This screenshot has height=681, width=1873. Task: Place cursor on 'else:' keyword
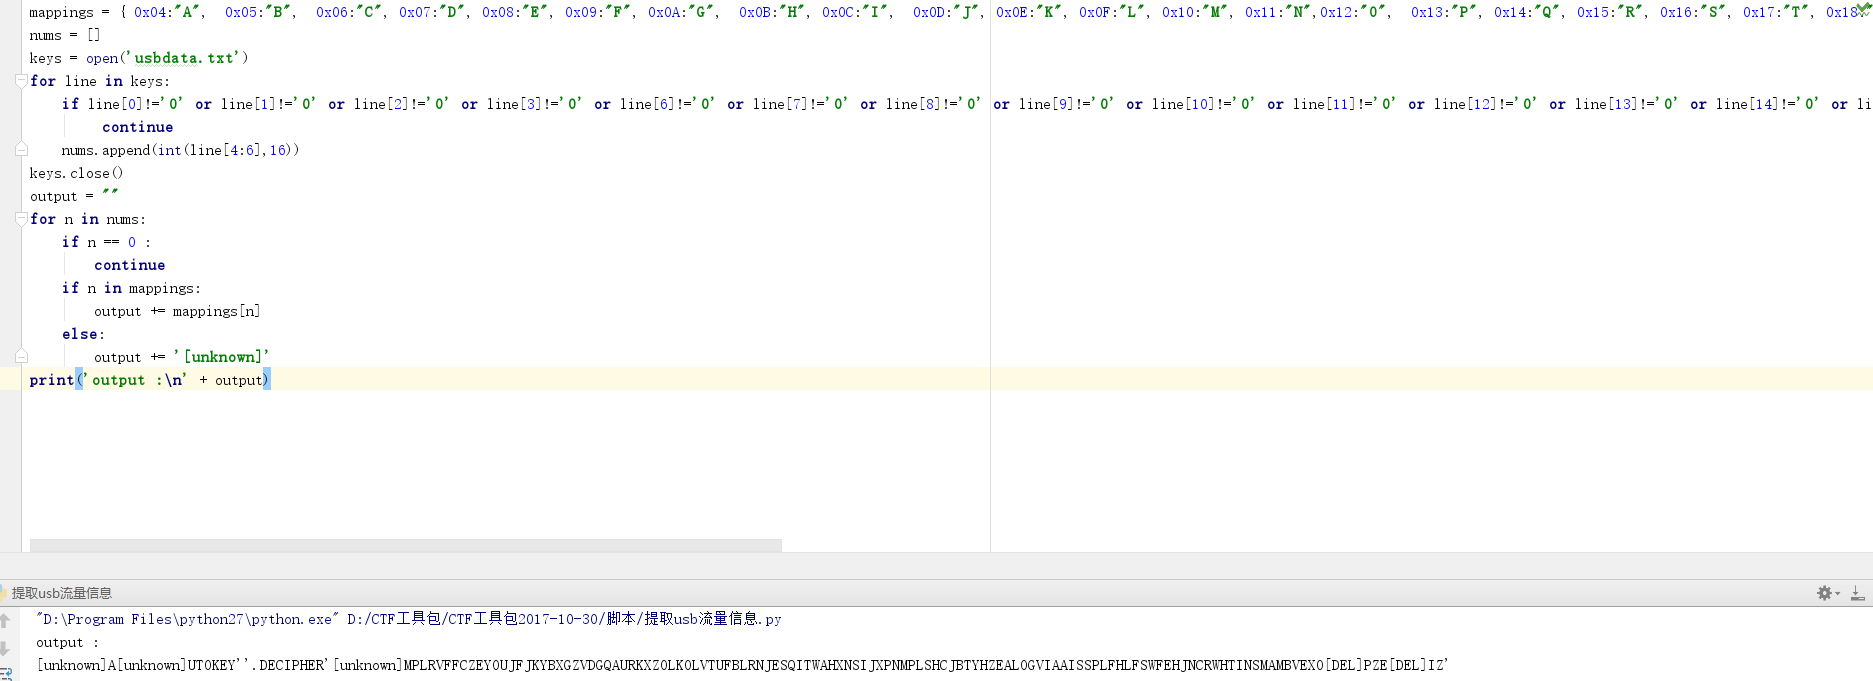[82, 334]
